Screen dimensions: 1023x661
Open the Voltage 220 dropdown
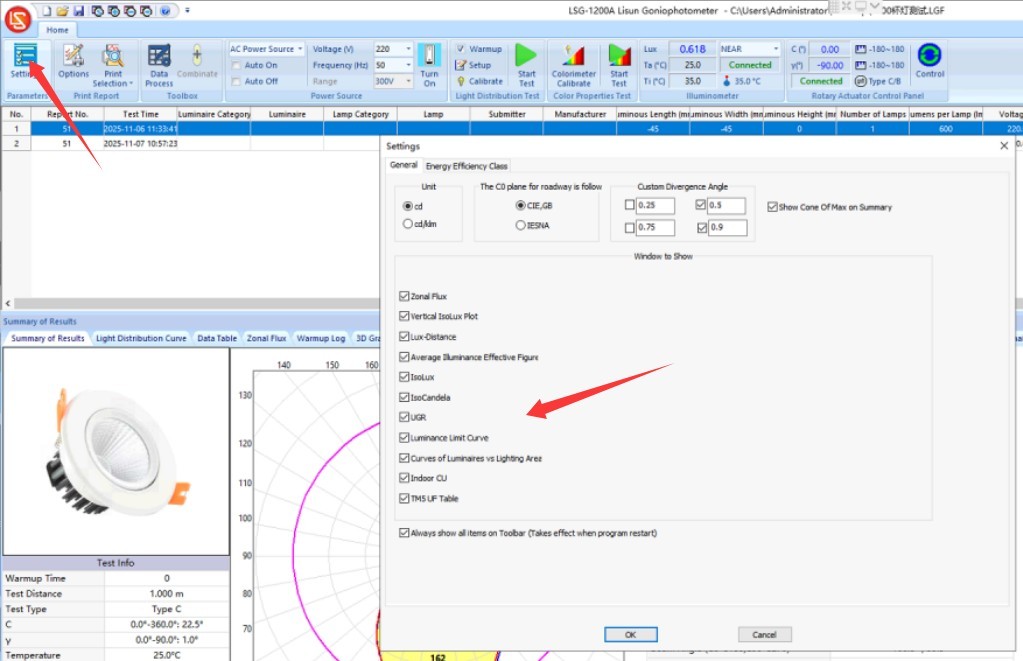tap(408, 49)
